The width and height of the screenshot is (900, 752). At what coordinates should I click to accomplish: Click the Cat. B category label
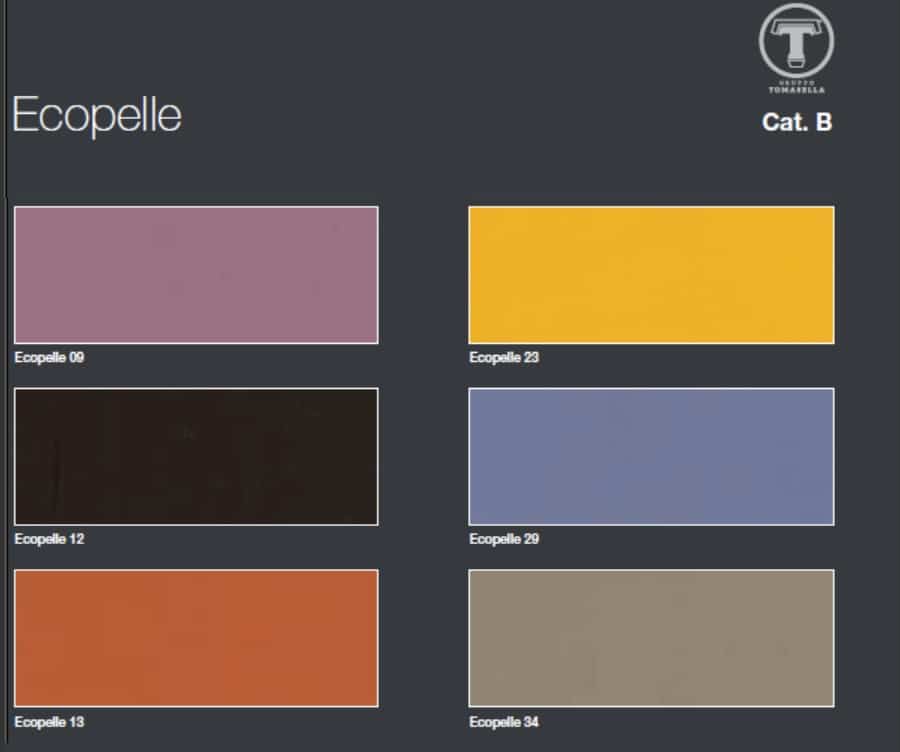(797, 122)
